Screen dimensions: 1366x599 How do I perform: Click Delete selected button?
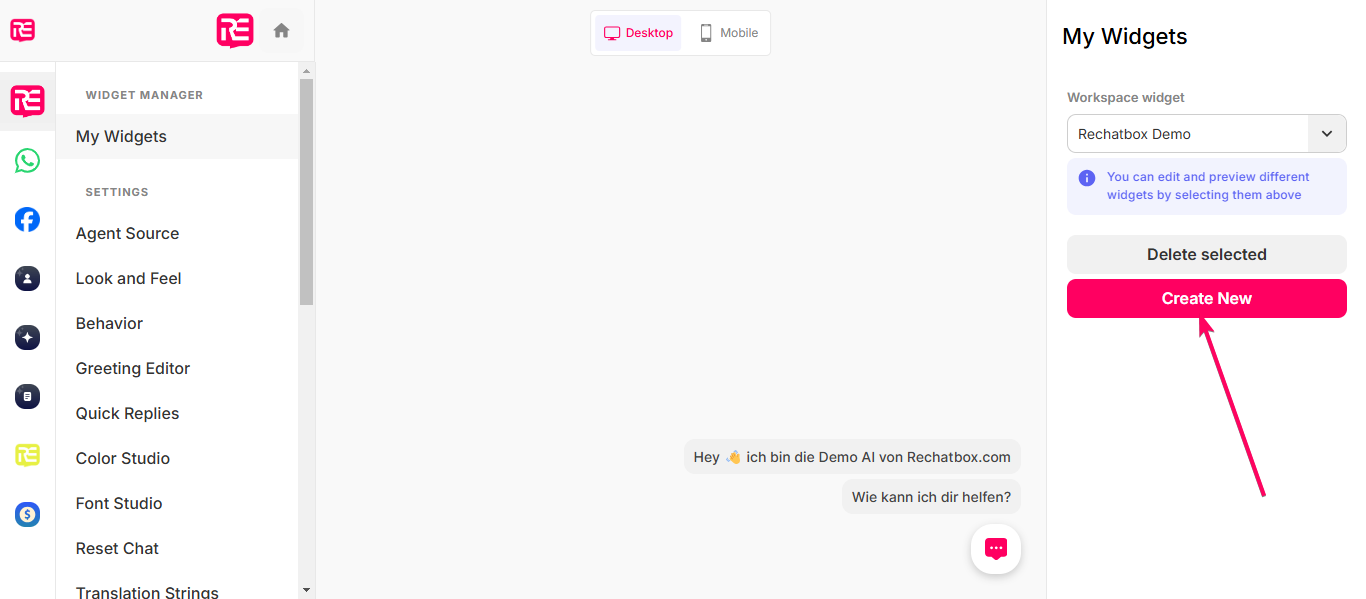[1207, 254]
